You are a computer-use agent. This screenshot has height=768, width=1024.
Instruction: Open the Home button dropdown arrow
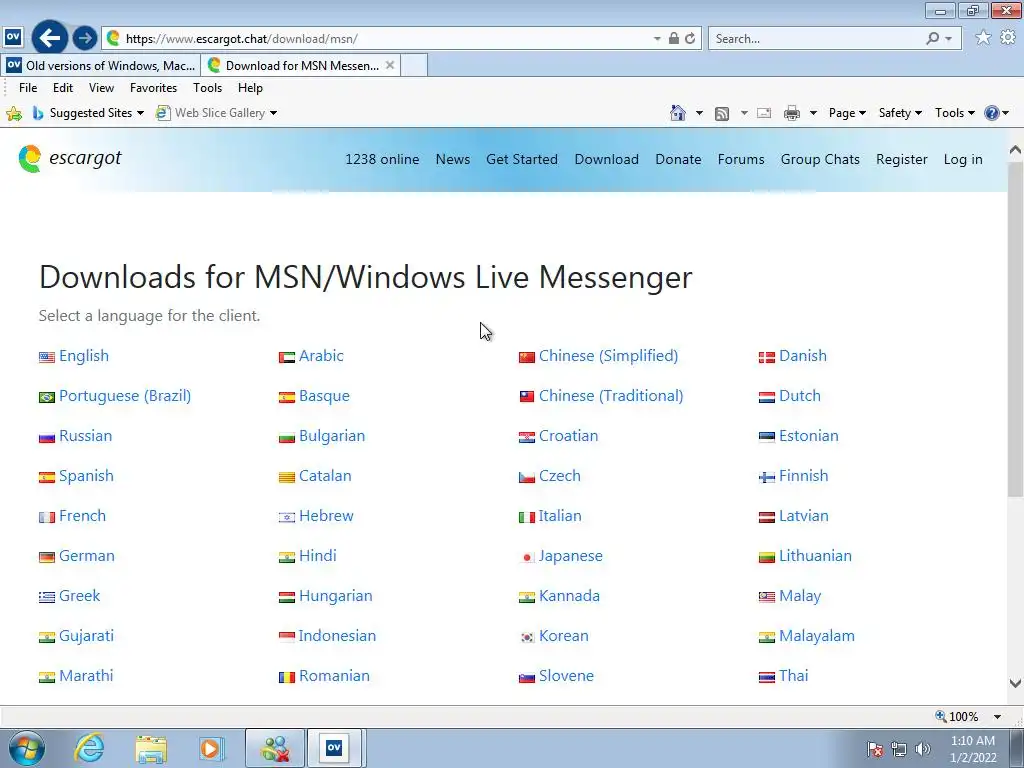pyautogui.click(x=699, y=113)
